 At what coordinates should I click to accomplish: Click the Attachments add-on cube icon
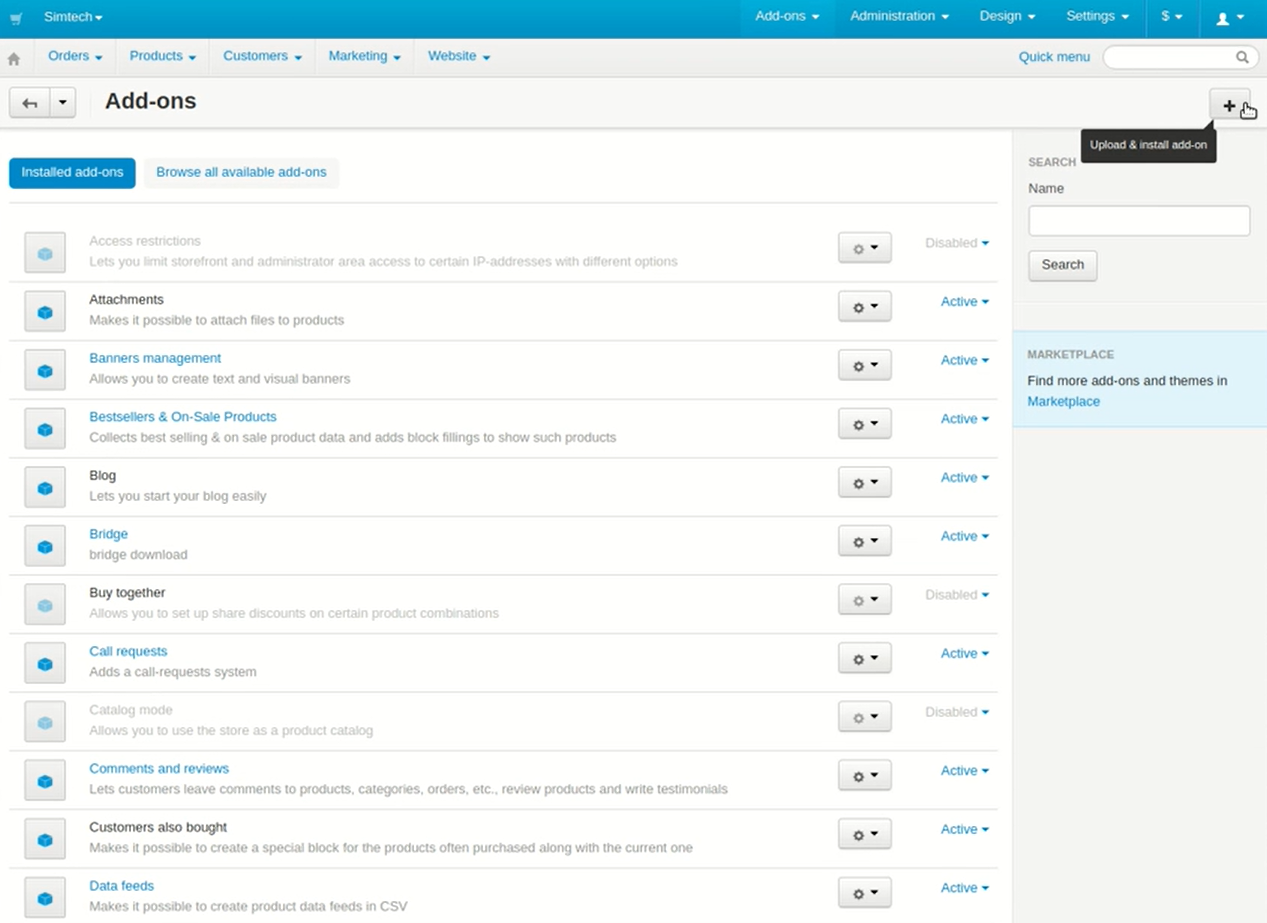click(x=45, y=311)
